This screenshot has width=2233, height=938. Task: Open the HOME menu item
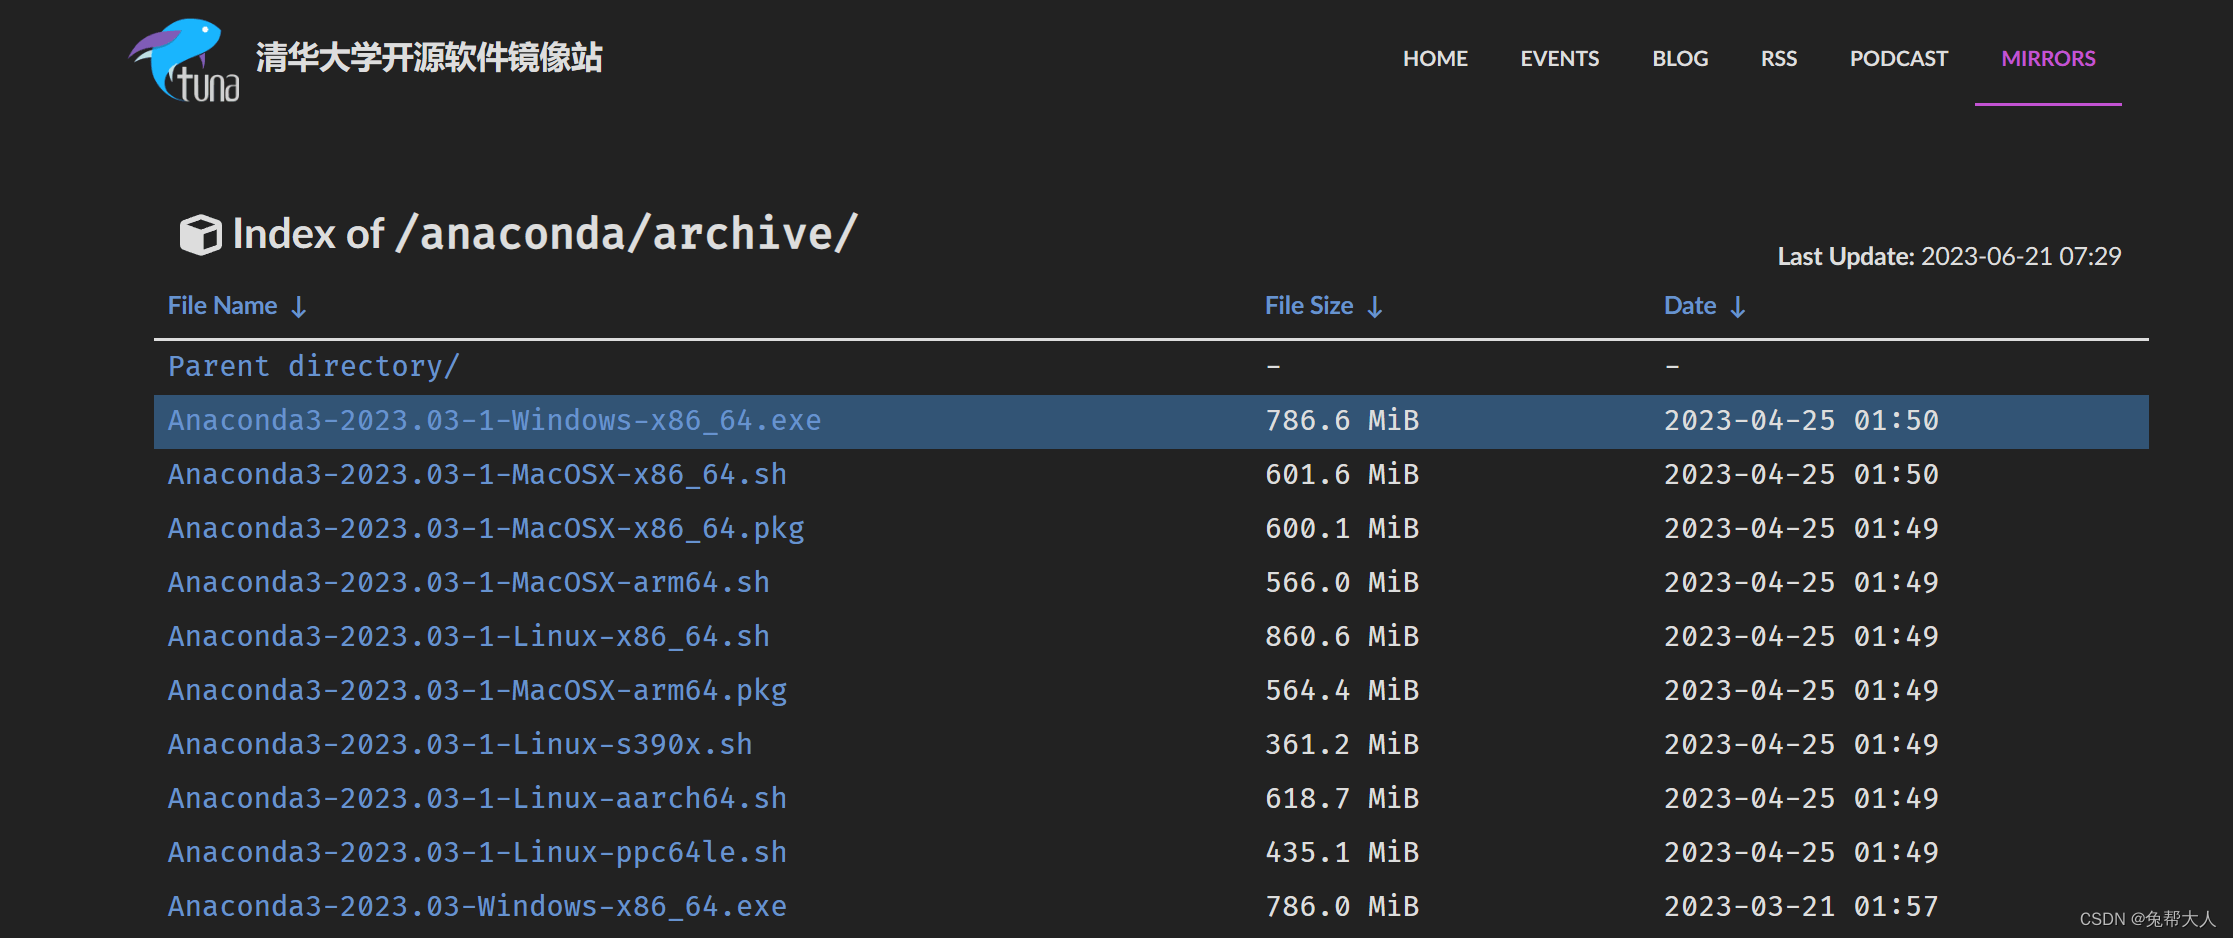[1435, 59]
